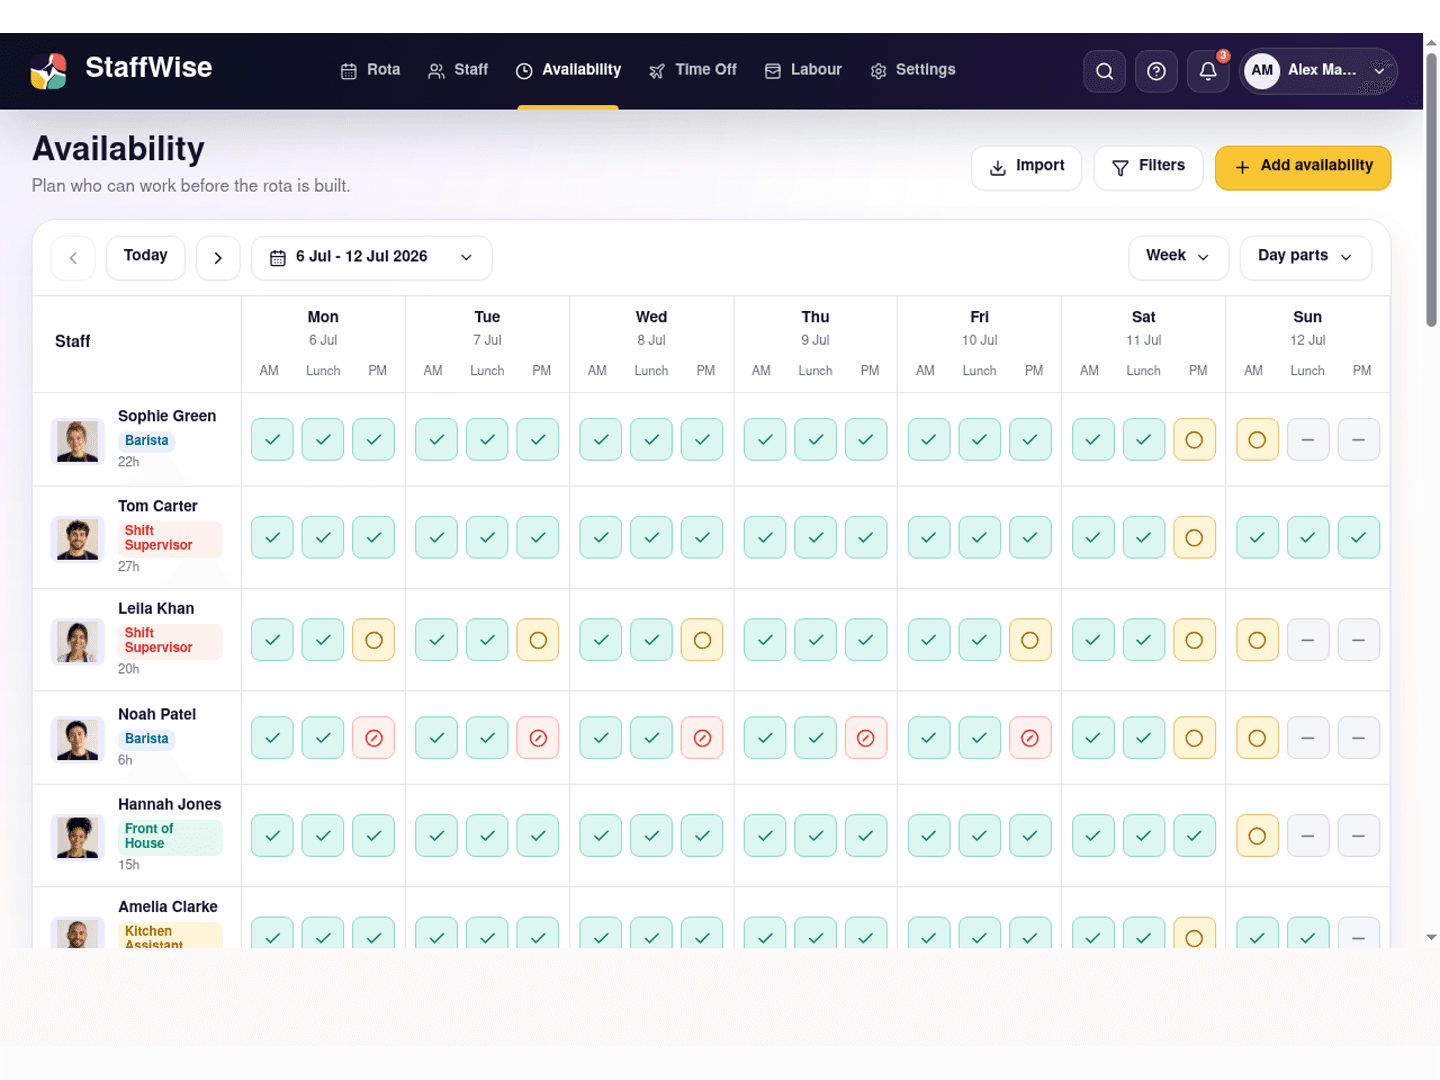This screenshot has width=1440, height=1080.
Task: Click the page vertical scrollbar
Action: tap(1431, 190)
